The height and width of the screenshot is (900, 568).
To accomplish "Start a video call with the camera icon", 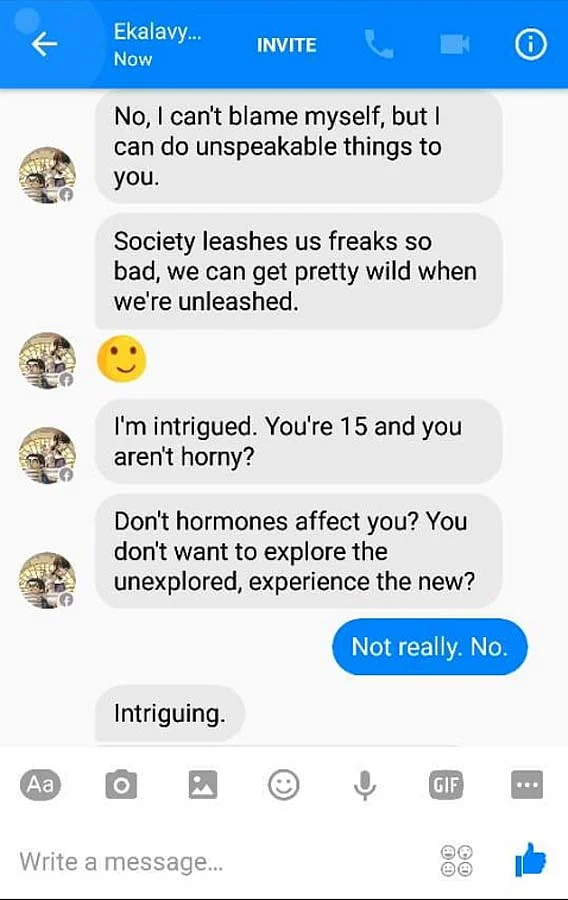I will 455,44.
